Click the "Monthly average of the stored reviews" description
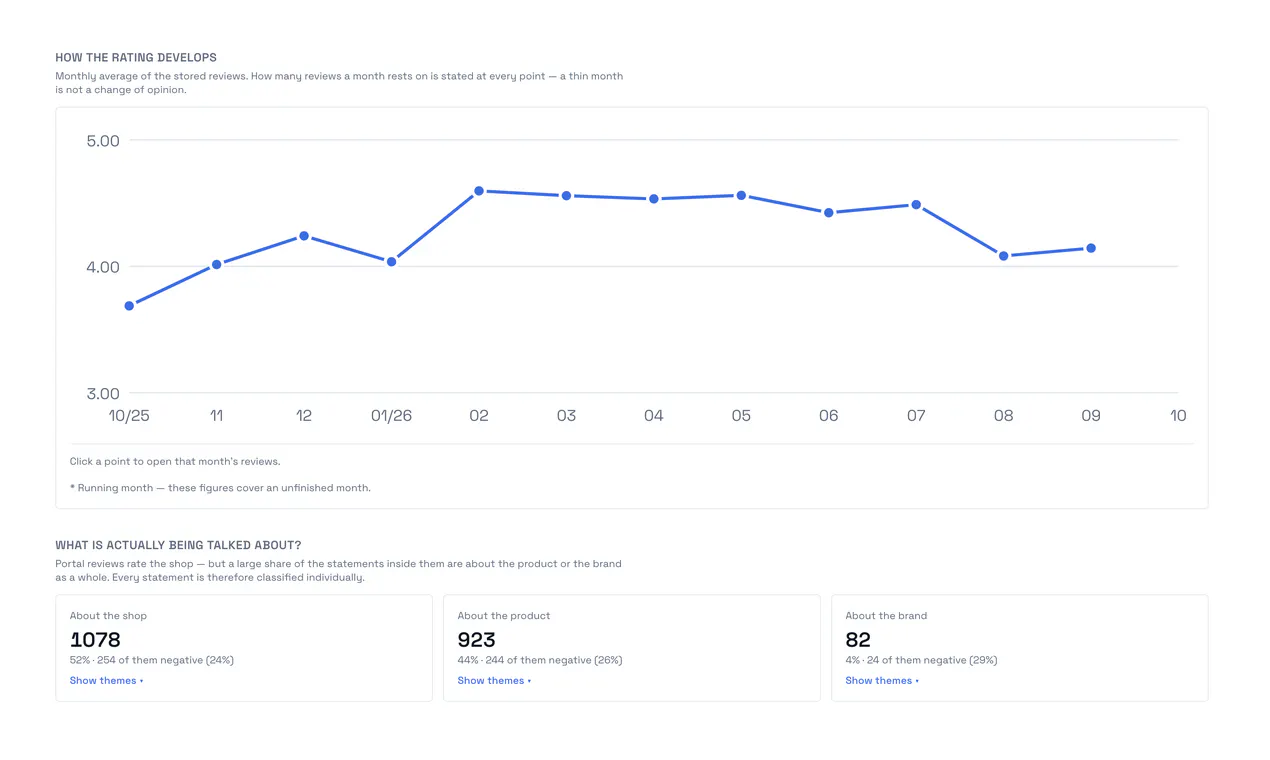The height and width of the screenshot is (760, 1270). coord(339,83)
